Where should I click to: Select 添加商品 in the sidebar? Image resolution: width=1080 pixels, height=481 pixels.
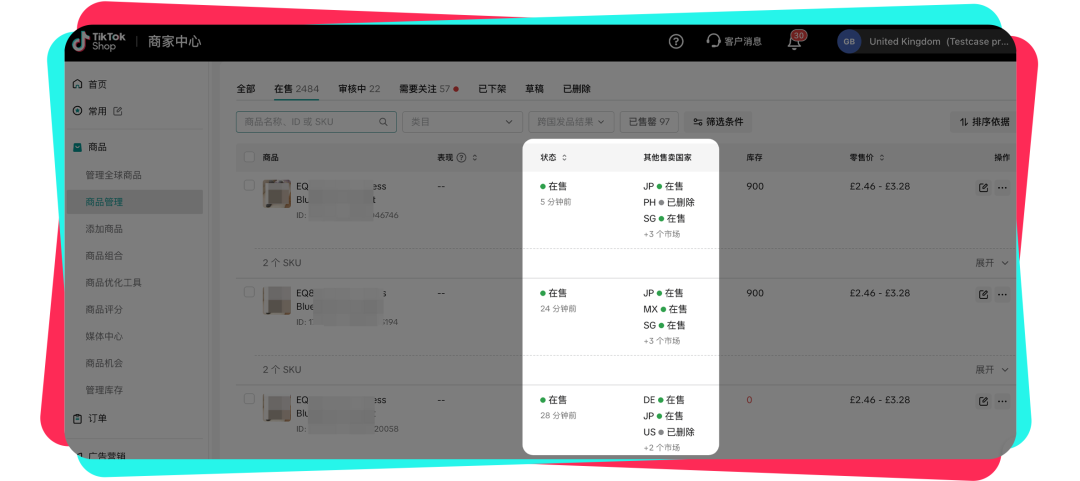pyautogui.click(x=104, y=229)
